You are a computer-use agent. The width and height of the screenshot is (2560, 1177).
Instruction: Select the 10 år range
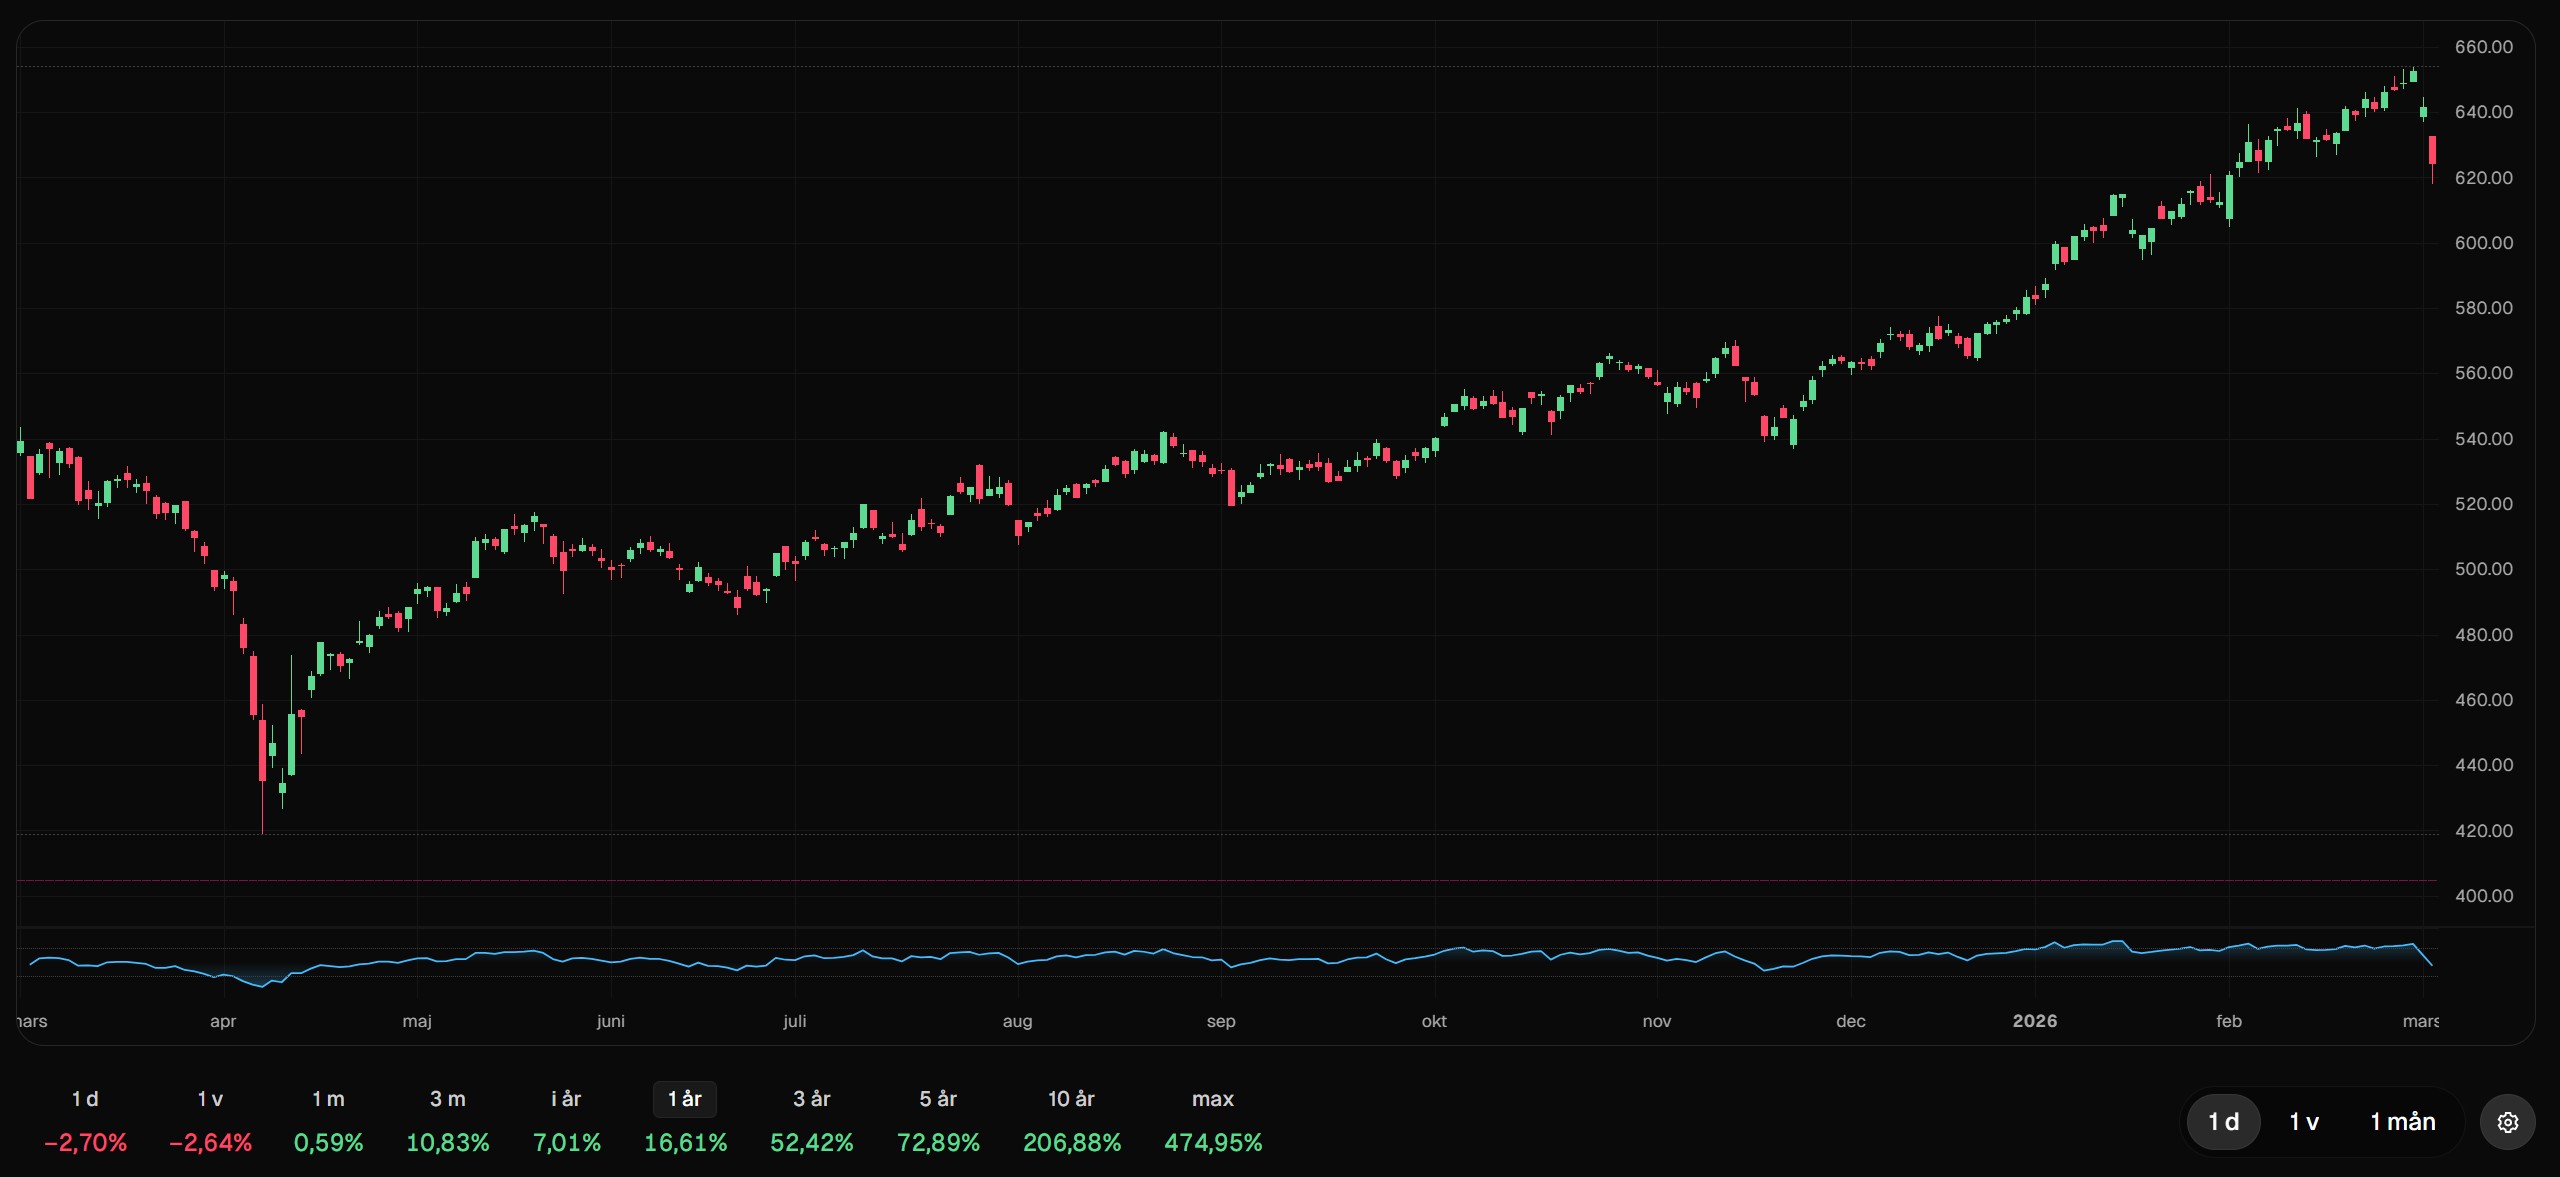[1071, 1099]
